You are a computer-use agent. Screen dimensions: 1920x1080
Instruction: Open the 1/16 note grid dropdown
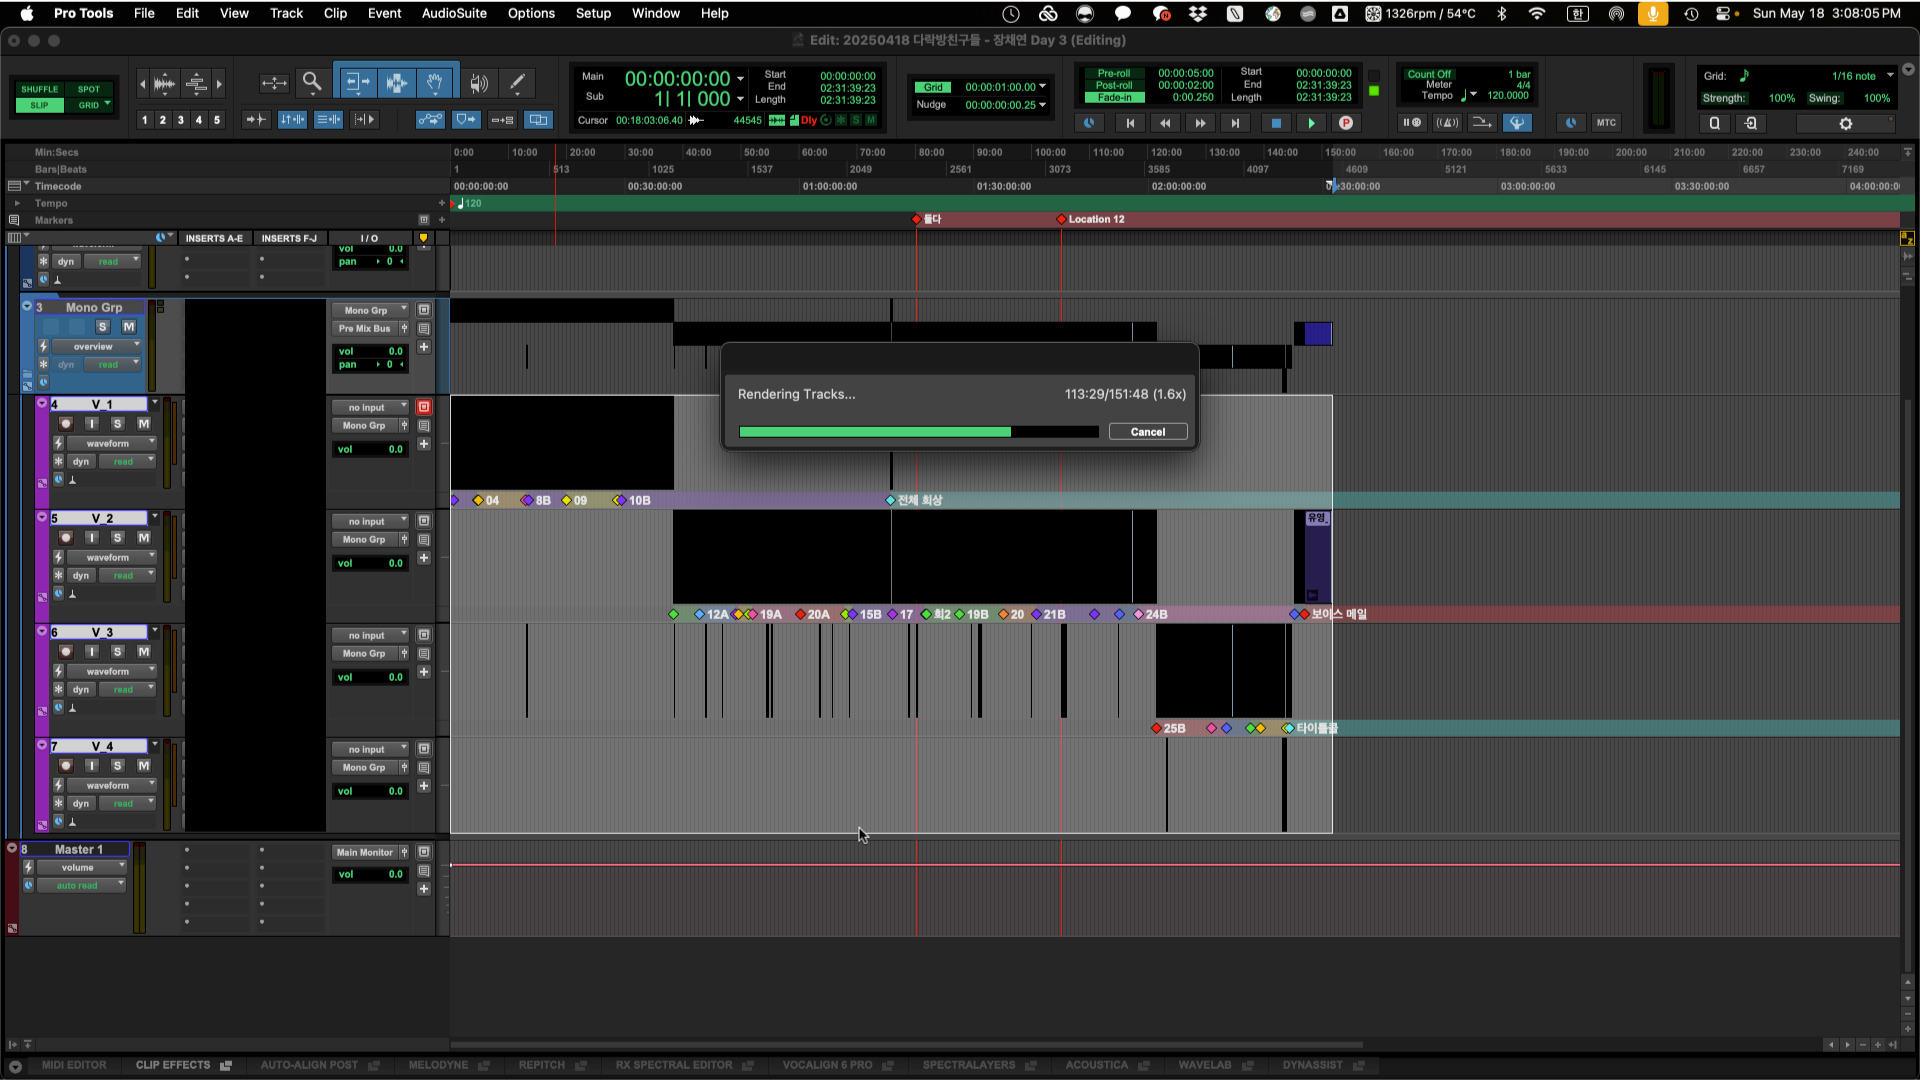1863,76
